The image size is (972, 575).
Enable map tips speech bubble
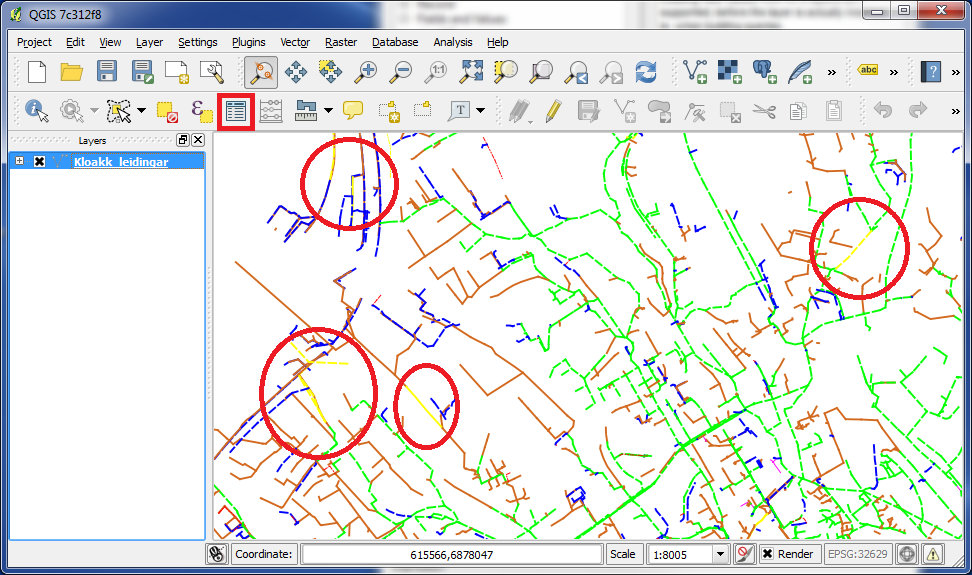[353, 112]
